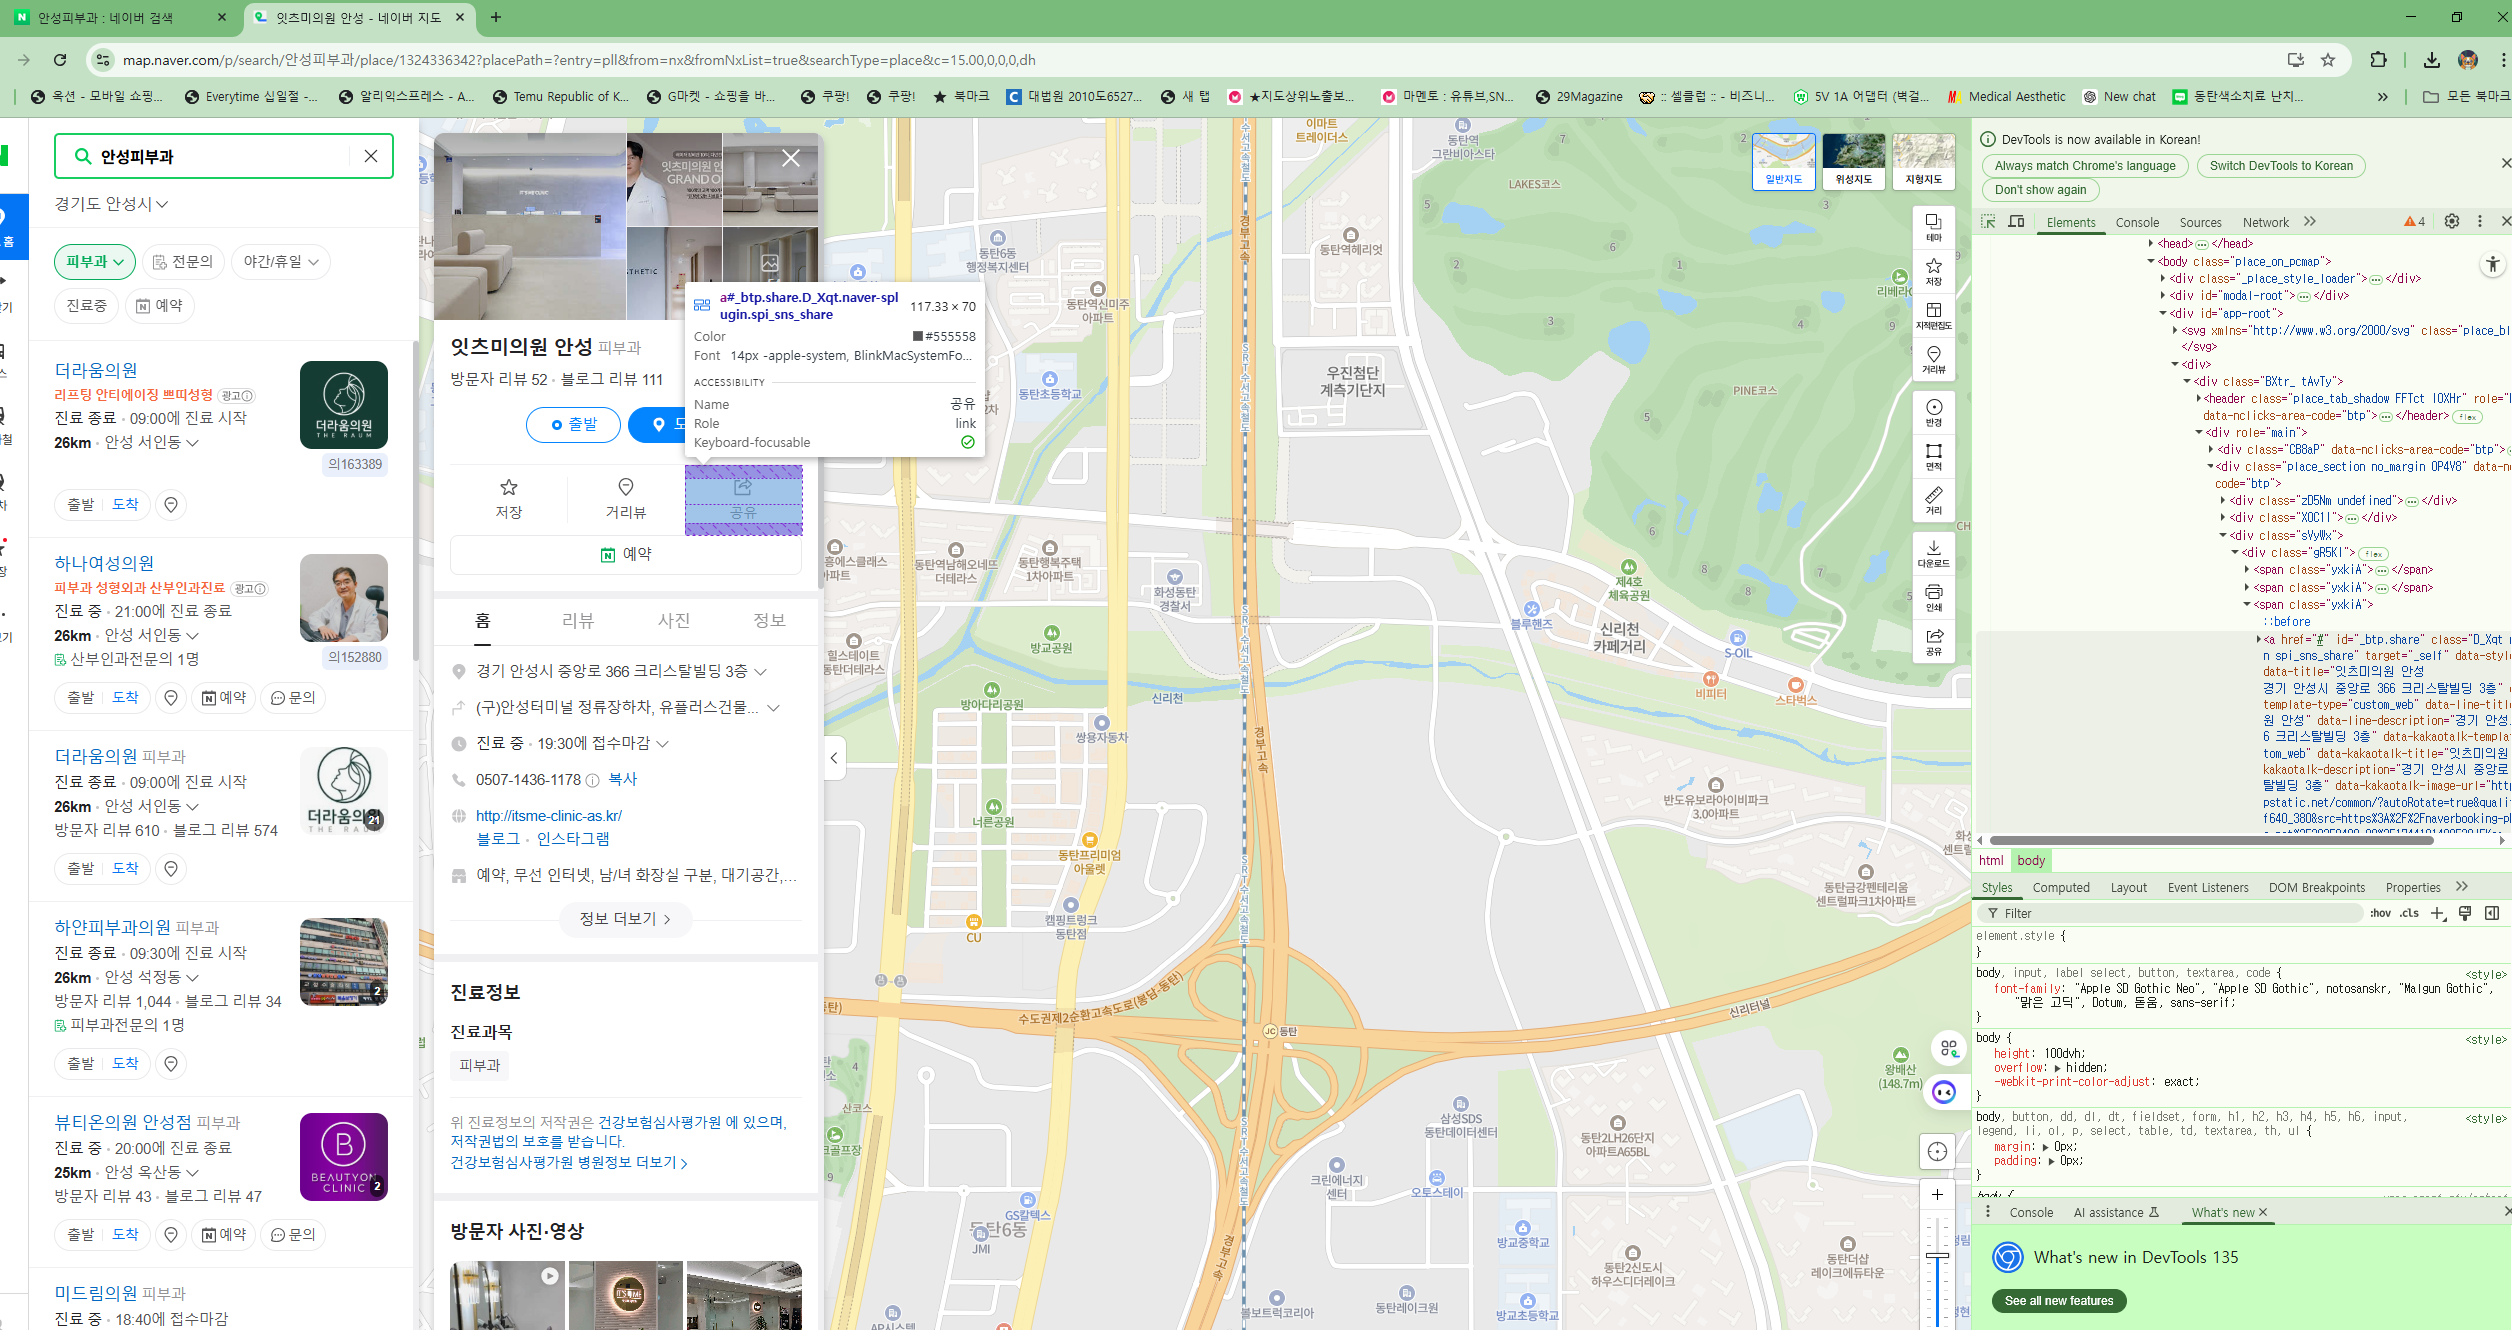Viewport: 2512px width, 1330px height.
Task: Collapse the side panel with arrow handle
Action: [x=834, y=758]
